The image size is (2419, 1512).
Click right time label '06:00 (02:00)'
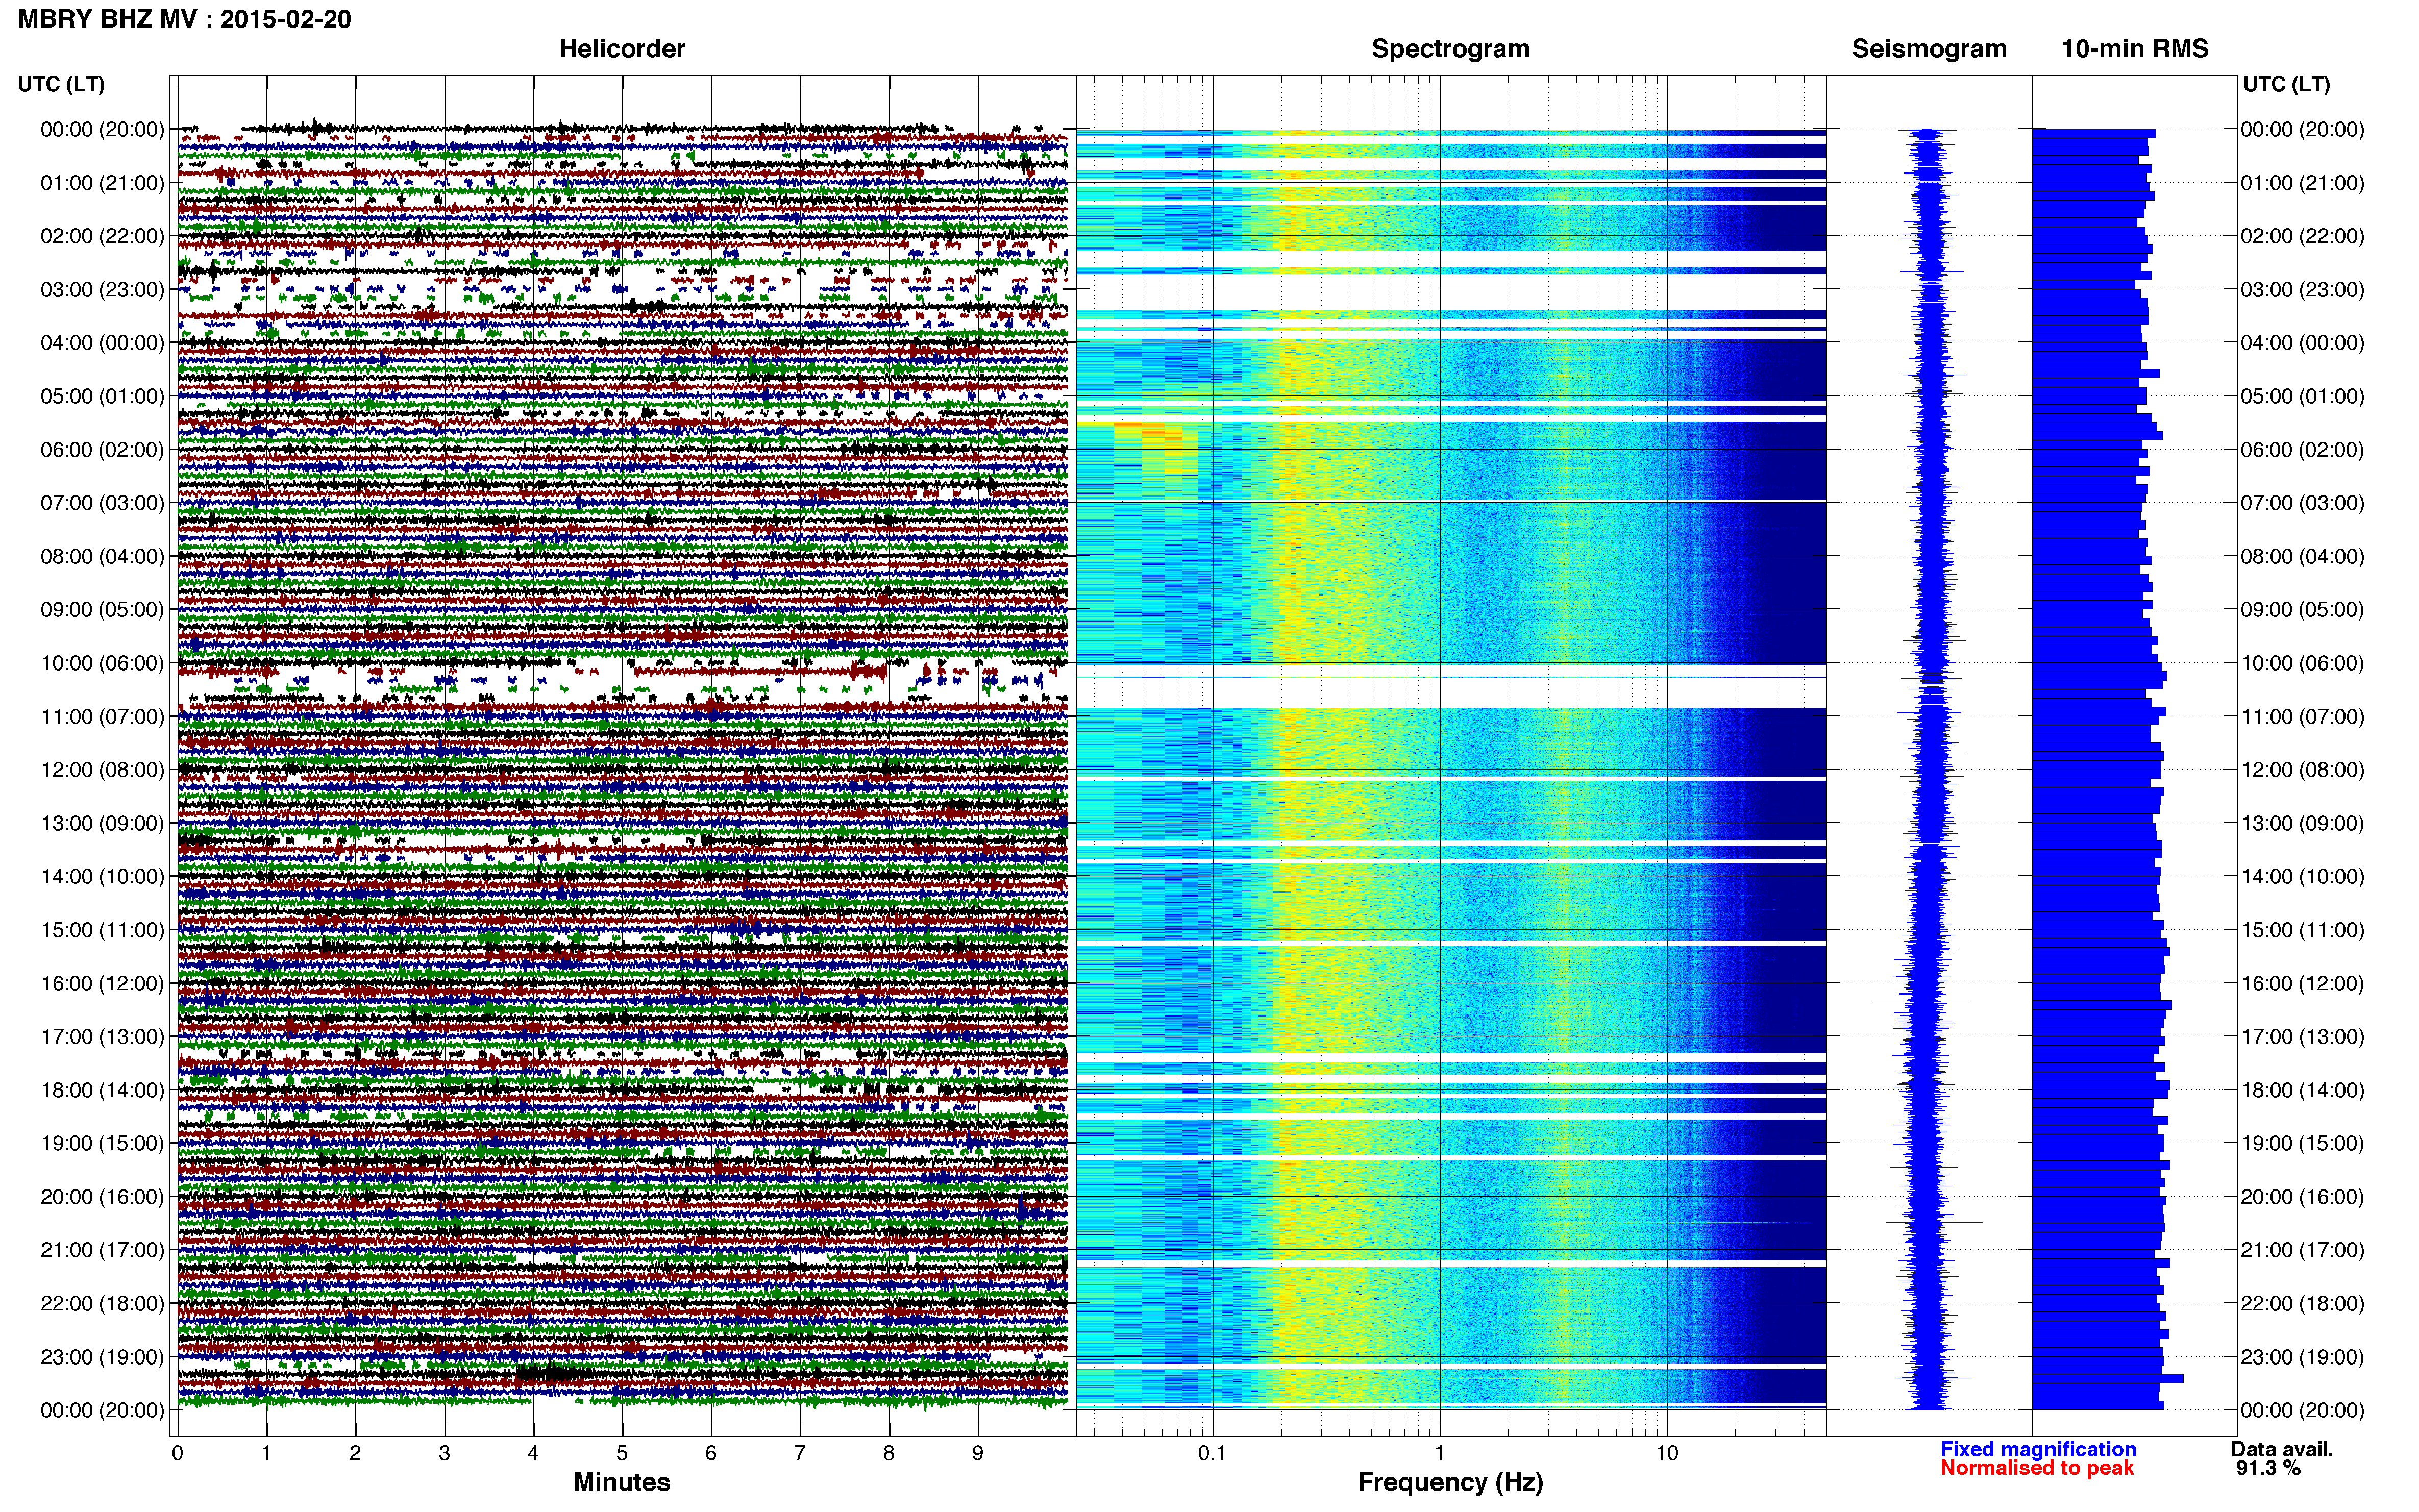tap(2303, 450)
